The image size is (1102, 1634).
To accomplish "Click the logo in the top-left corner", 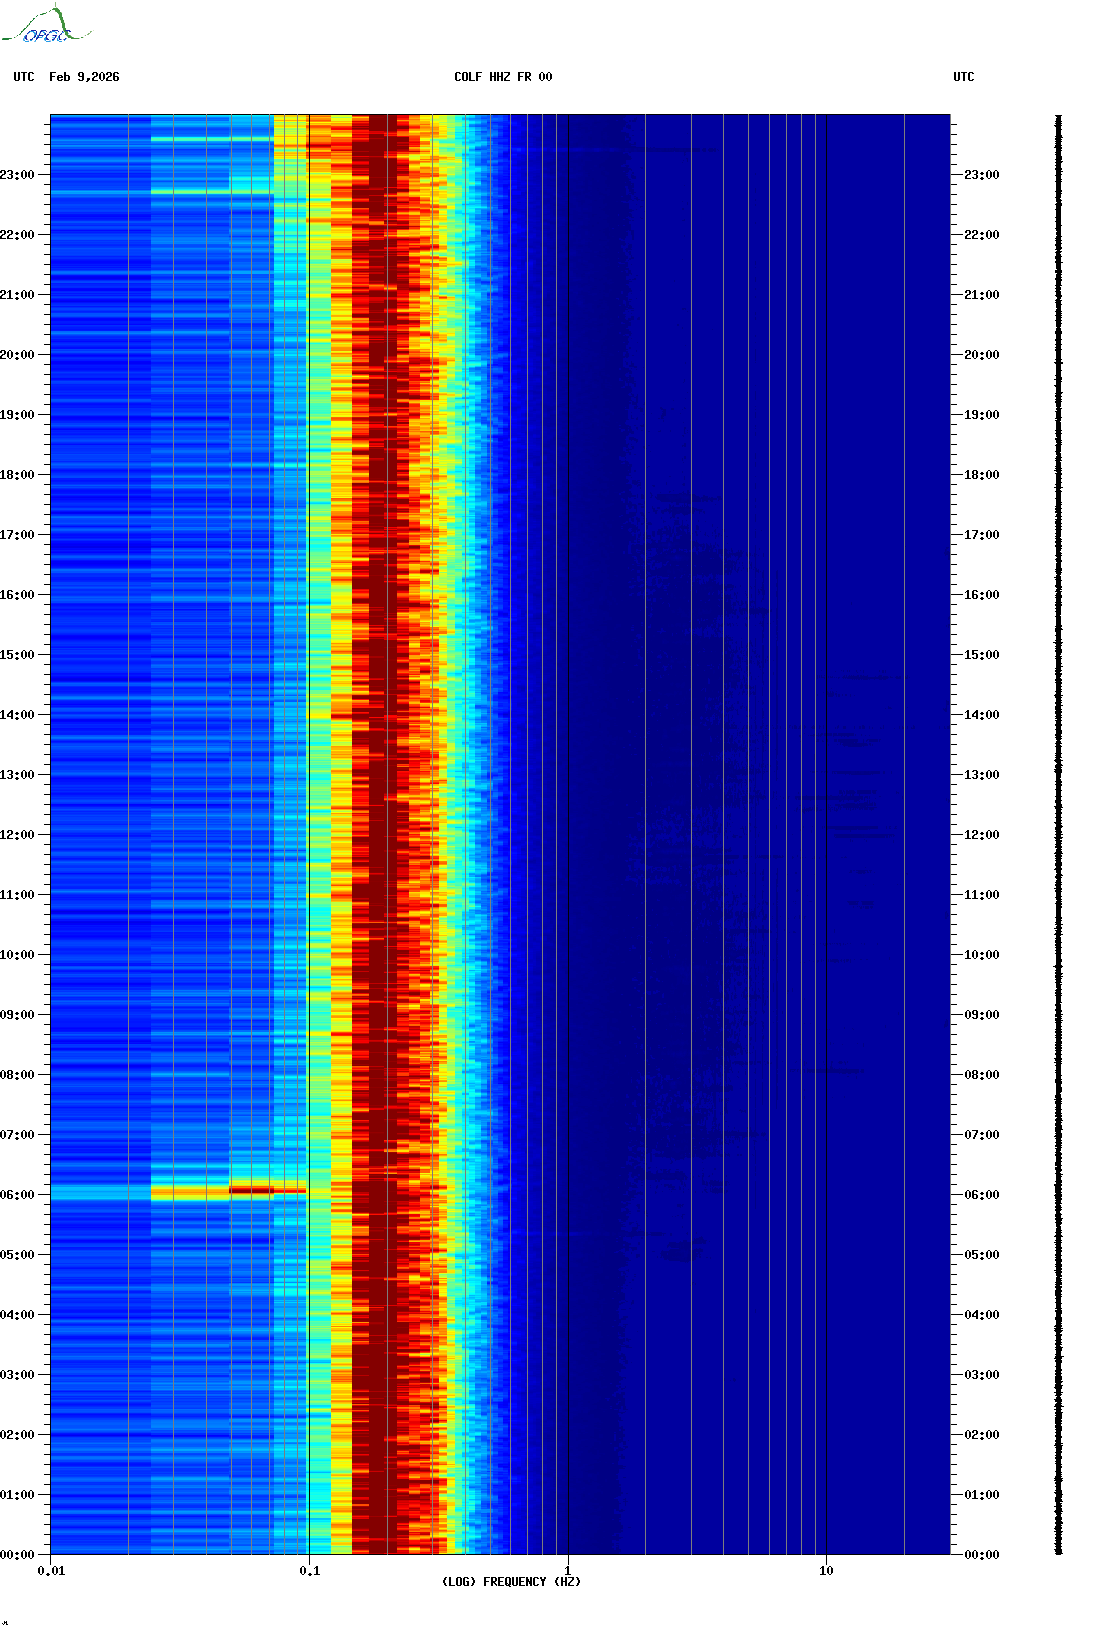I will (x=46, y=26).
